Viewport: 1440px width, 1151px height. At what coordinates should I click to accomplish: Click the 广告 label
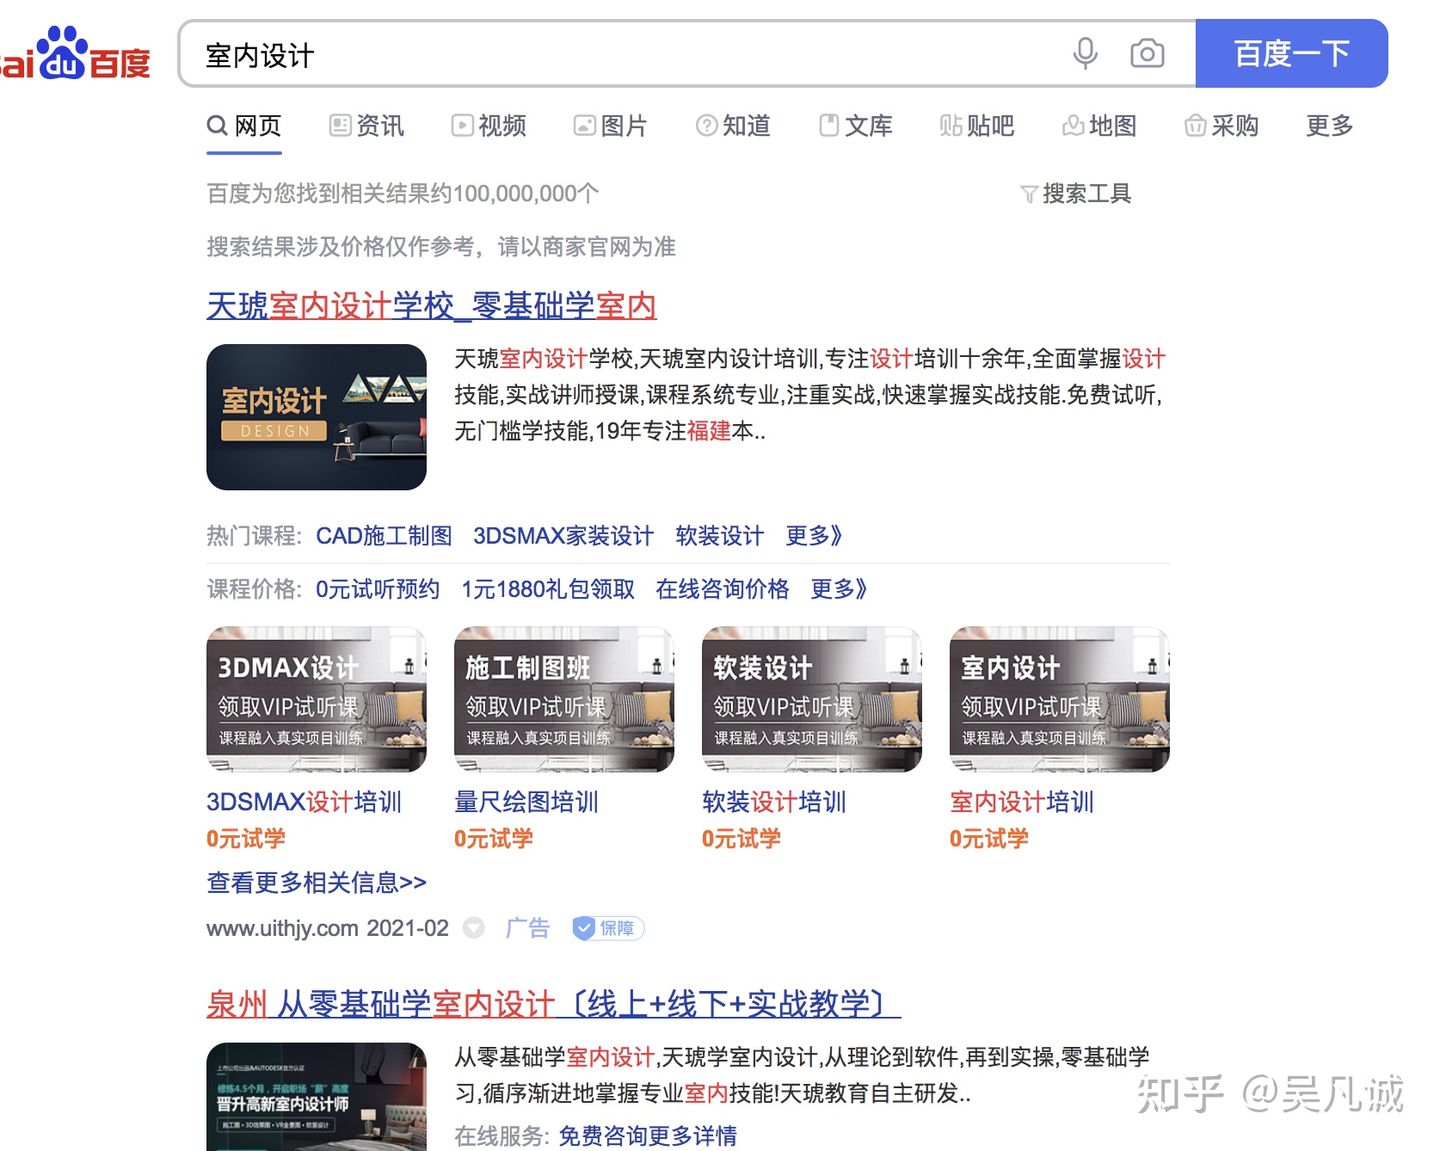tap(528, 929)
